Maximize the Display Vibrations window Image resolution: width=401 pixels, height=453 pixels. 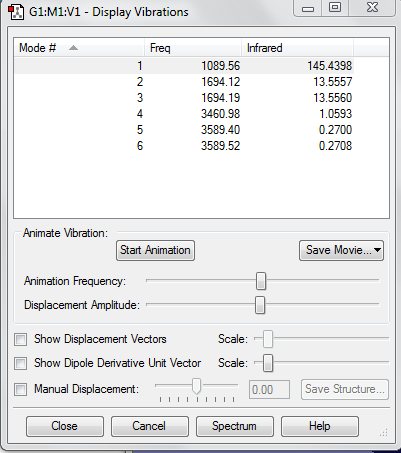[335, 7]
